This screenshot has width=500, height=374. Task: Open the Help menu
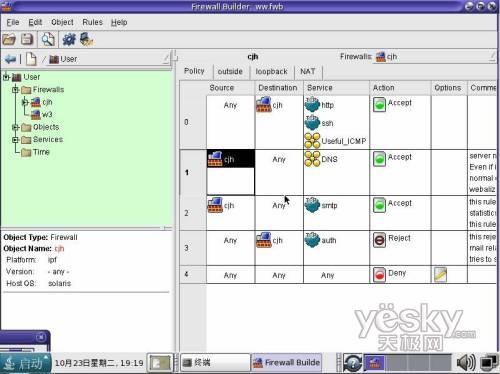click(x=119, y=22)
